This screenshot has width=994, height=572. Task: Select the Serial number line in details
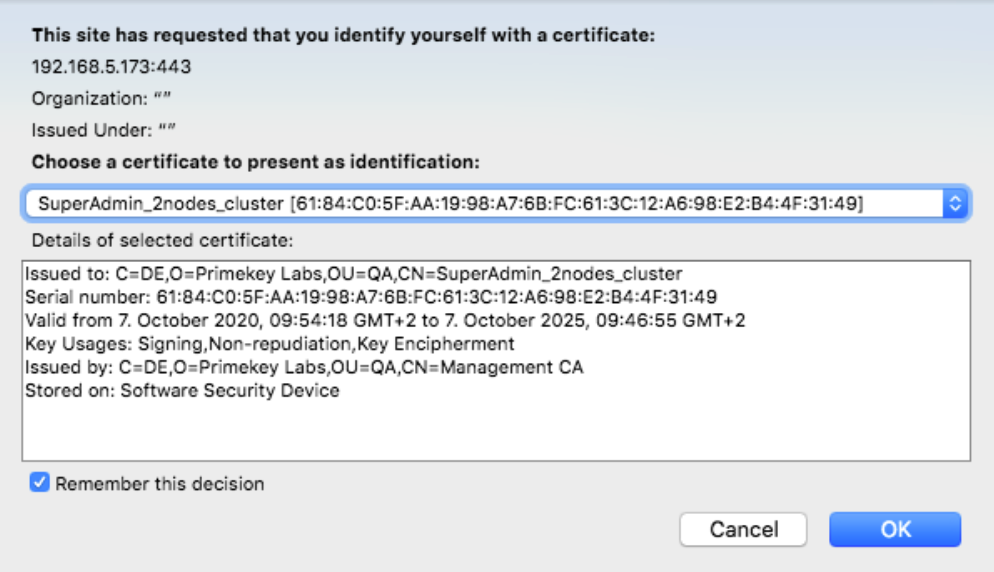(x=372, y=297)
